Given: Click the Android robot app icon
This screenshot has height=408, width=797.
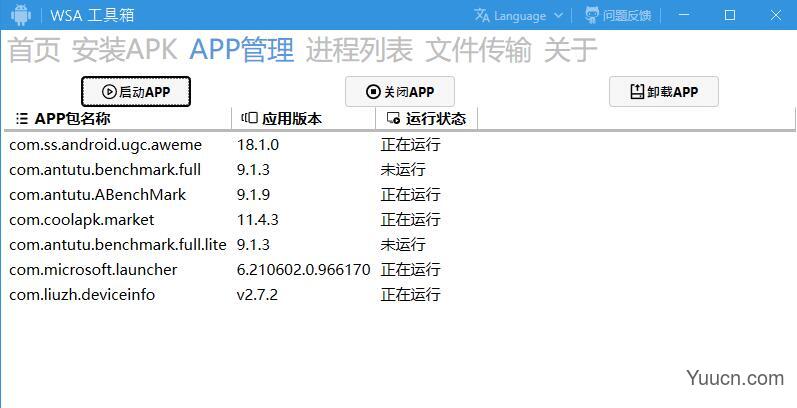Looking at the screenshot, I should point(21,15).
